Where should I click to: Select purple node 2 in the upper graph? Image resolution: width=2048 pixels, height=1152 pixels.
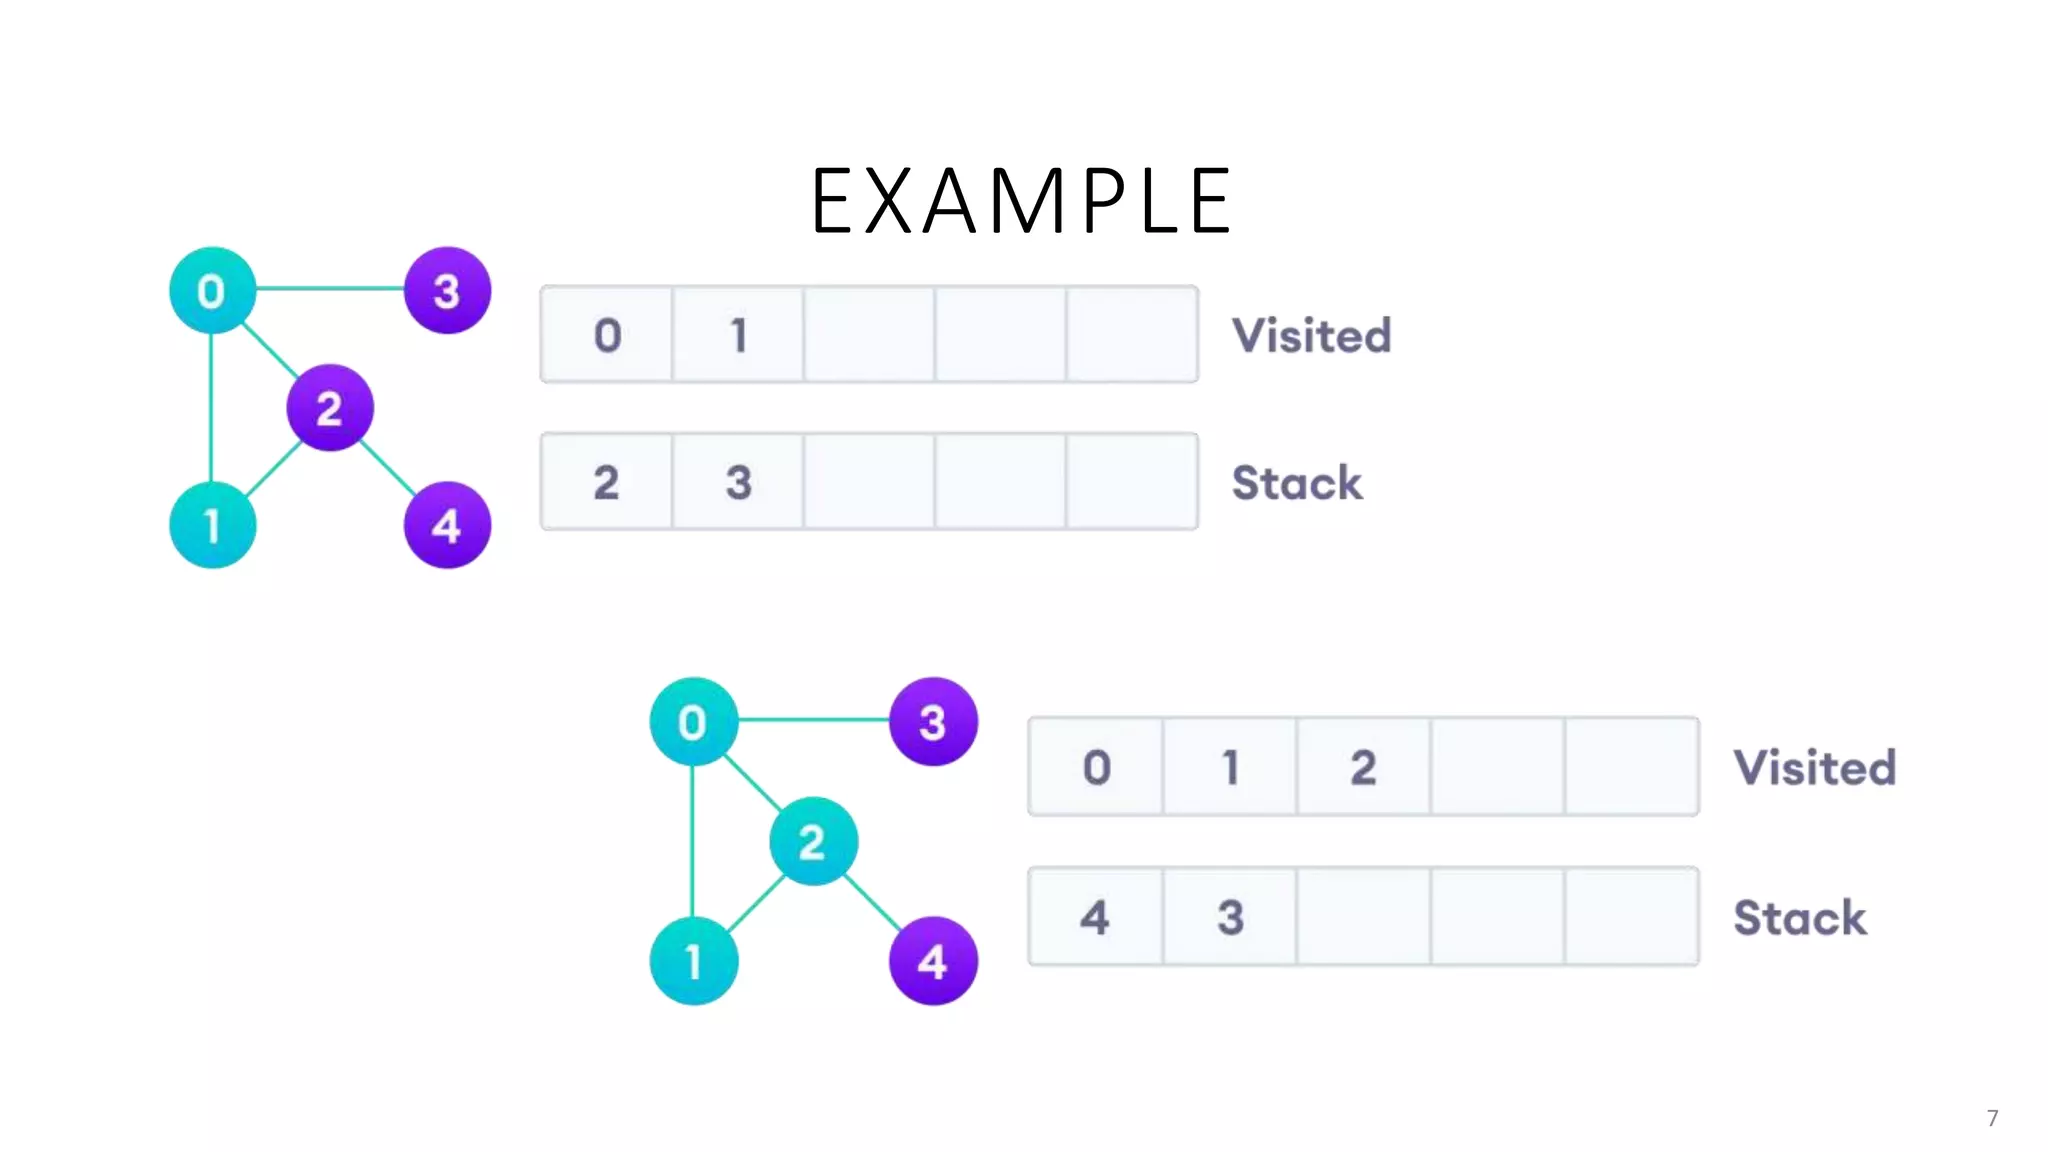[329, 408]
